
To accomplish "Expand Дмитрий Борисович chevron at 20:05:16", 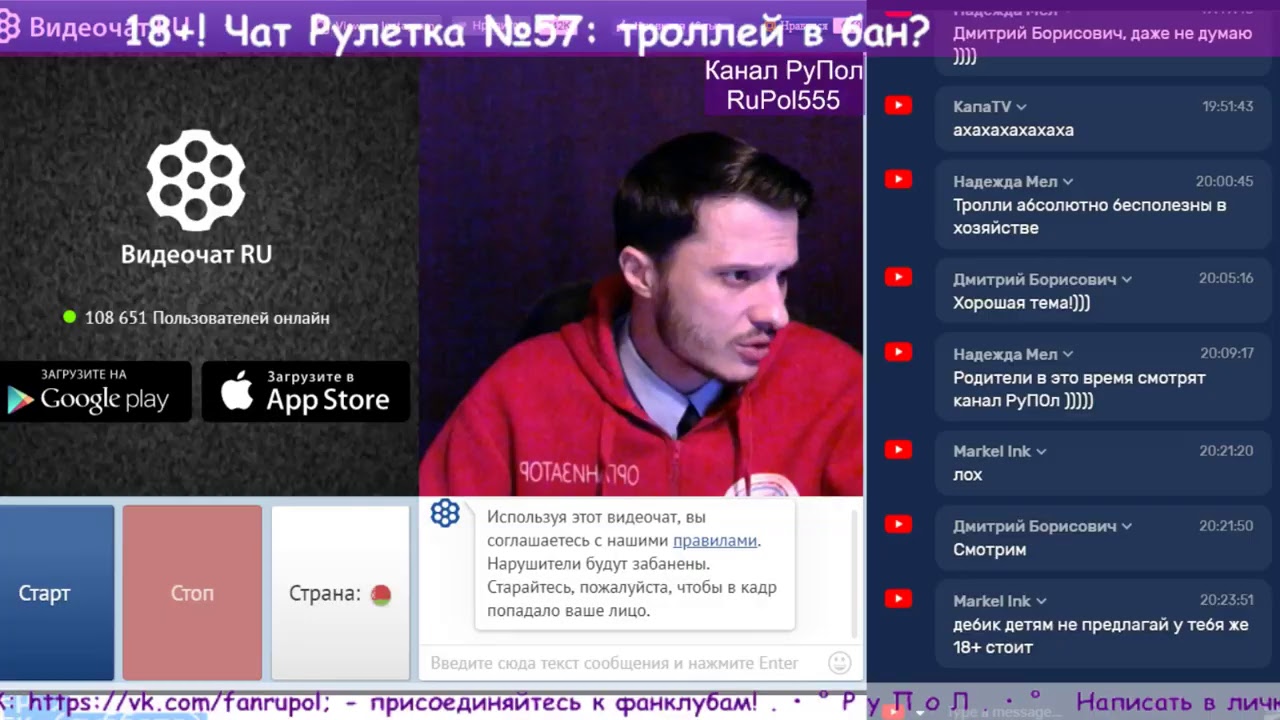I will coord(1126,279).
